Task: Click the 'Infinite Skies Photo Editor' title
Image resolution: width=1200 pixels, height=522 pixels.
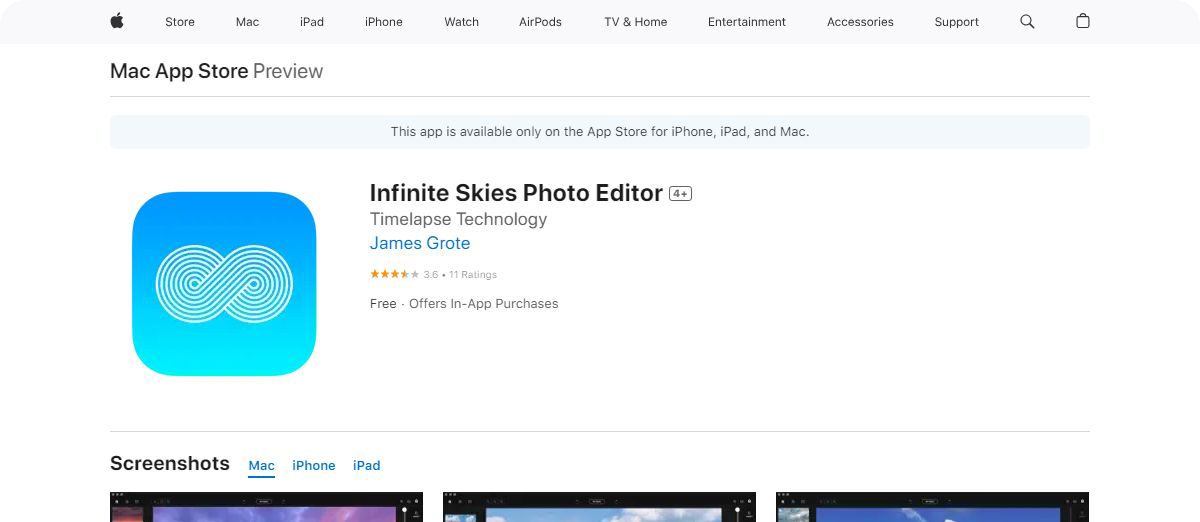Action: 516,193
